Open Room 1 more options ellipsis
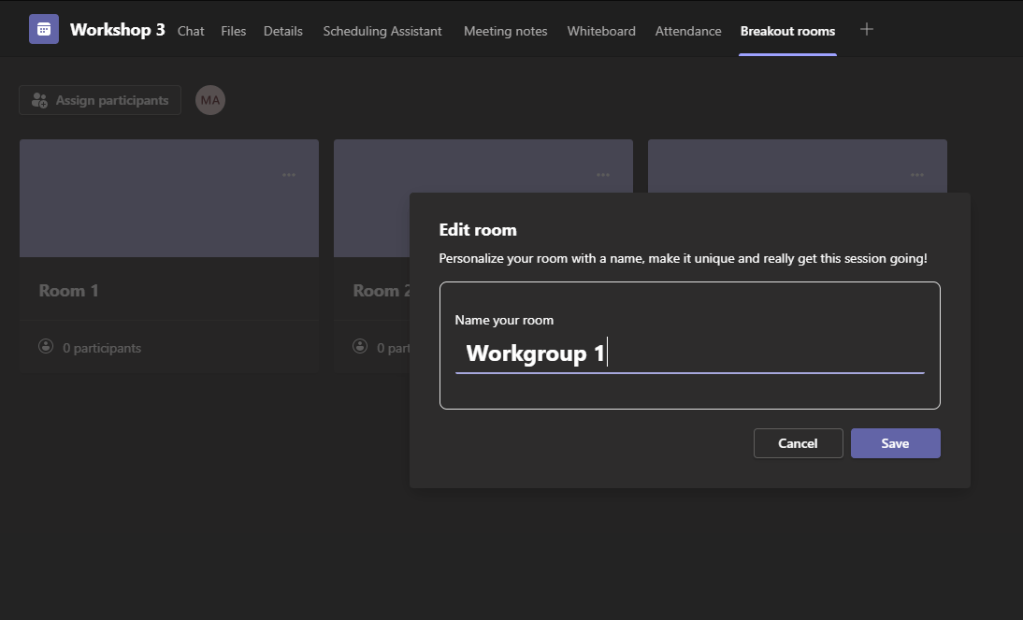 coord(289,175)
